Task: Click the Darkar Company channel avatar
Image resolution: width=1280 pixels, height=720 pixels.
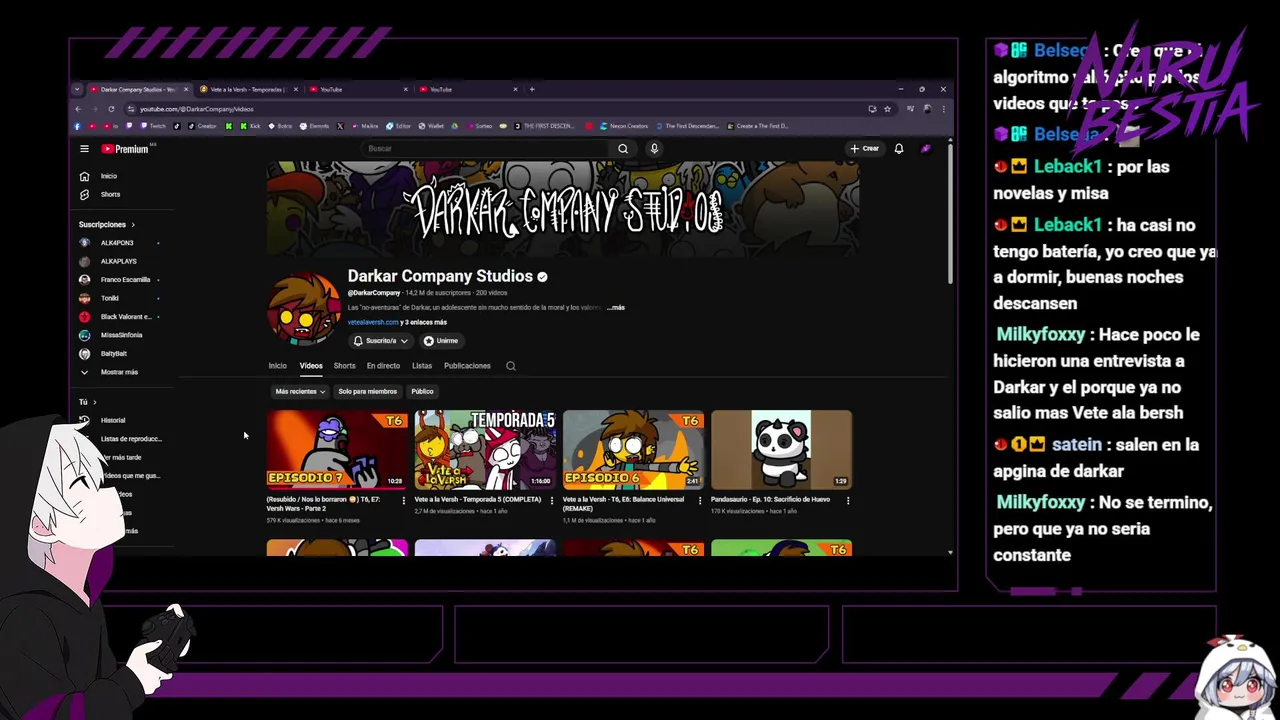Action: (x=304, y=308)
